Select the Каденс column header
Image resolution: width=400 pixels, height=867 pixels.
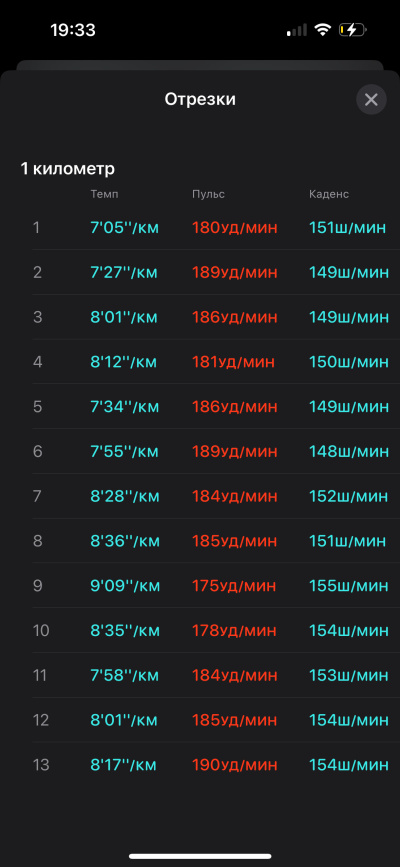(x=329, y=194)
